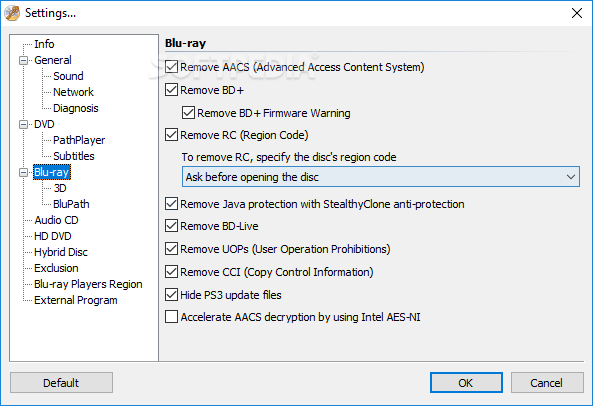Go to PathPlayer settings
The height and width of the screenshot is (406, 593).
(x=79, y=140)
